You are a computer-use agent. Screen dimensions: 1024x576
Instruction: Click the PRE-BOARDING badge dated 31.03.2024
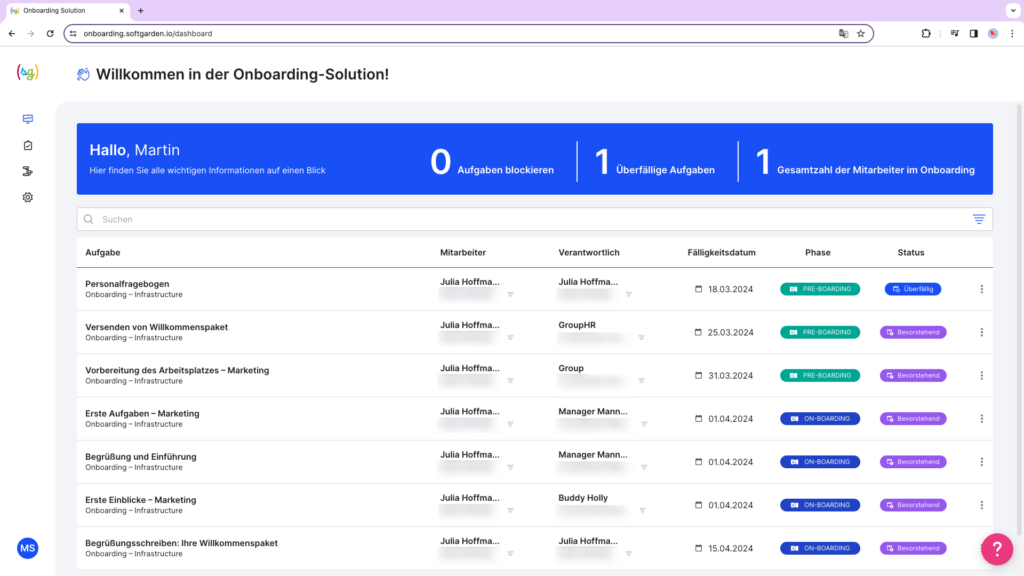(819, 375)
